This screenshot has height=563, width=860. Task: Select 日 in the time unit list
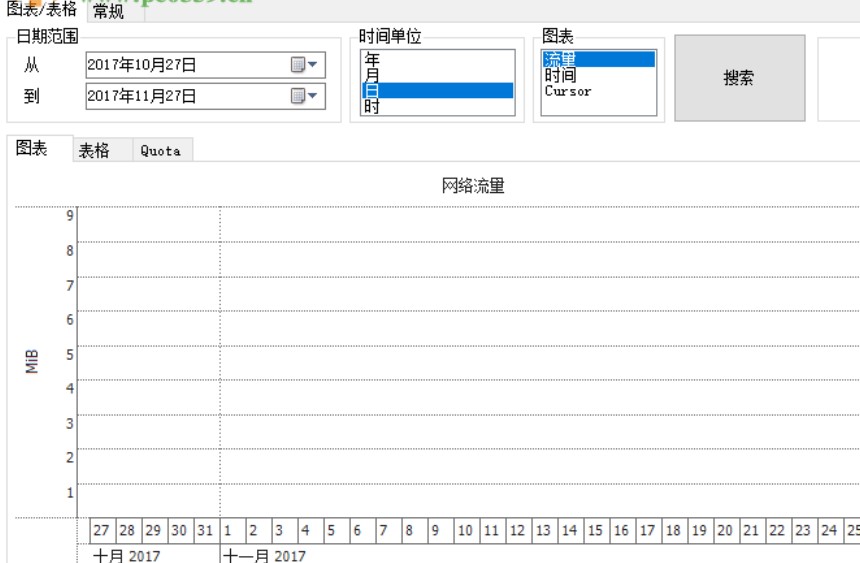437,91
